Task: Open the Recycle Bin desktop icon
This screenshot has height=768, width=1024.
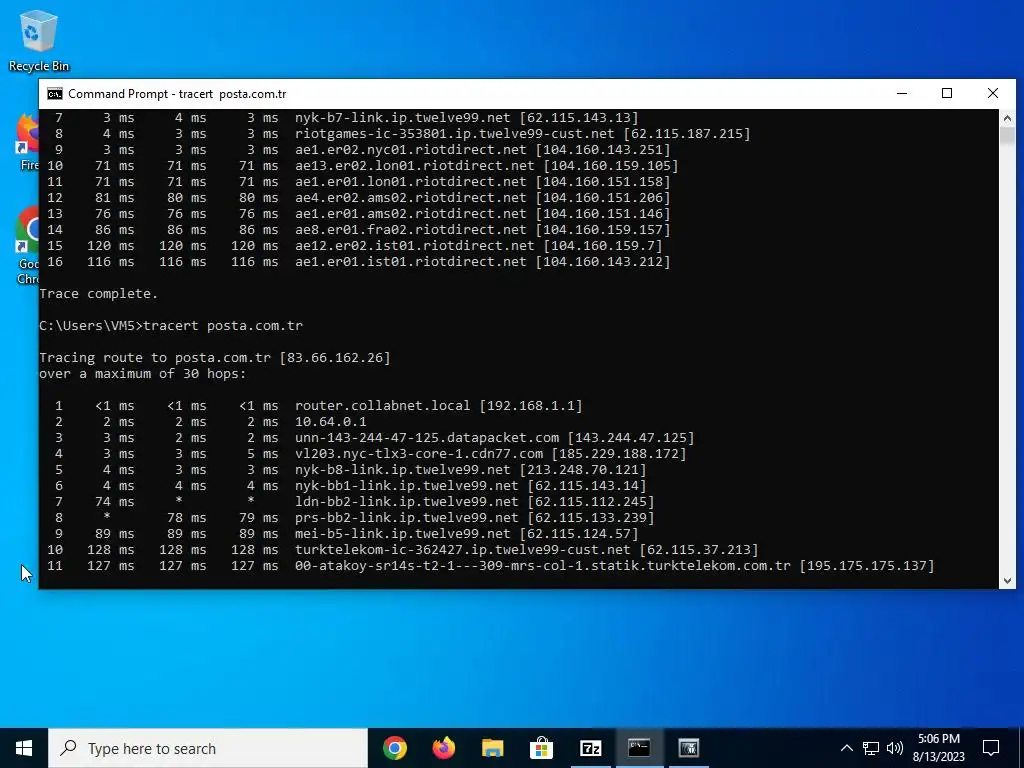Action: [39, 40]
